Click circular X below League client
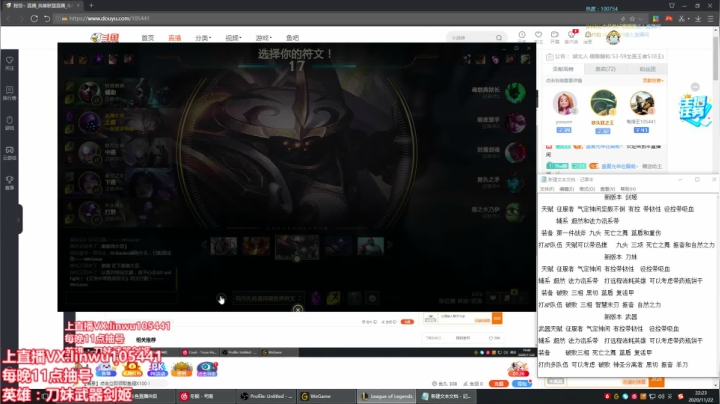 pyautogui.click(x=298, y=309)
